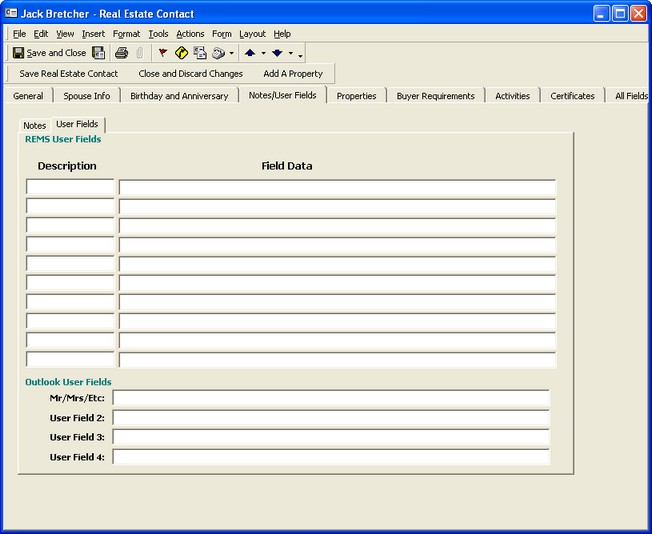This screenshot has width=652, height=534.
Task: Print the contact with the printer icon
Action: coord(121,53)
